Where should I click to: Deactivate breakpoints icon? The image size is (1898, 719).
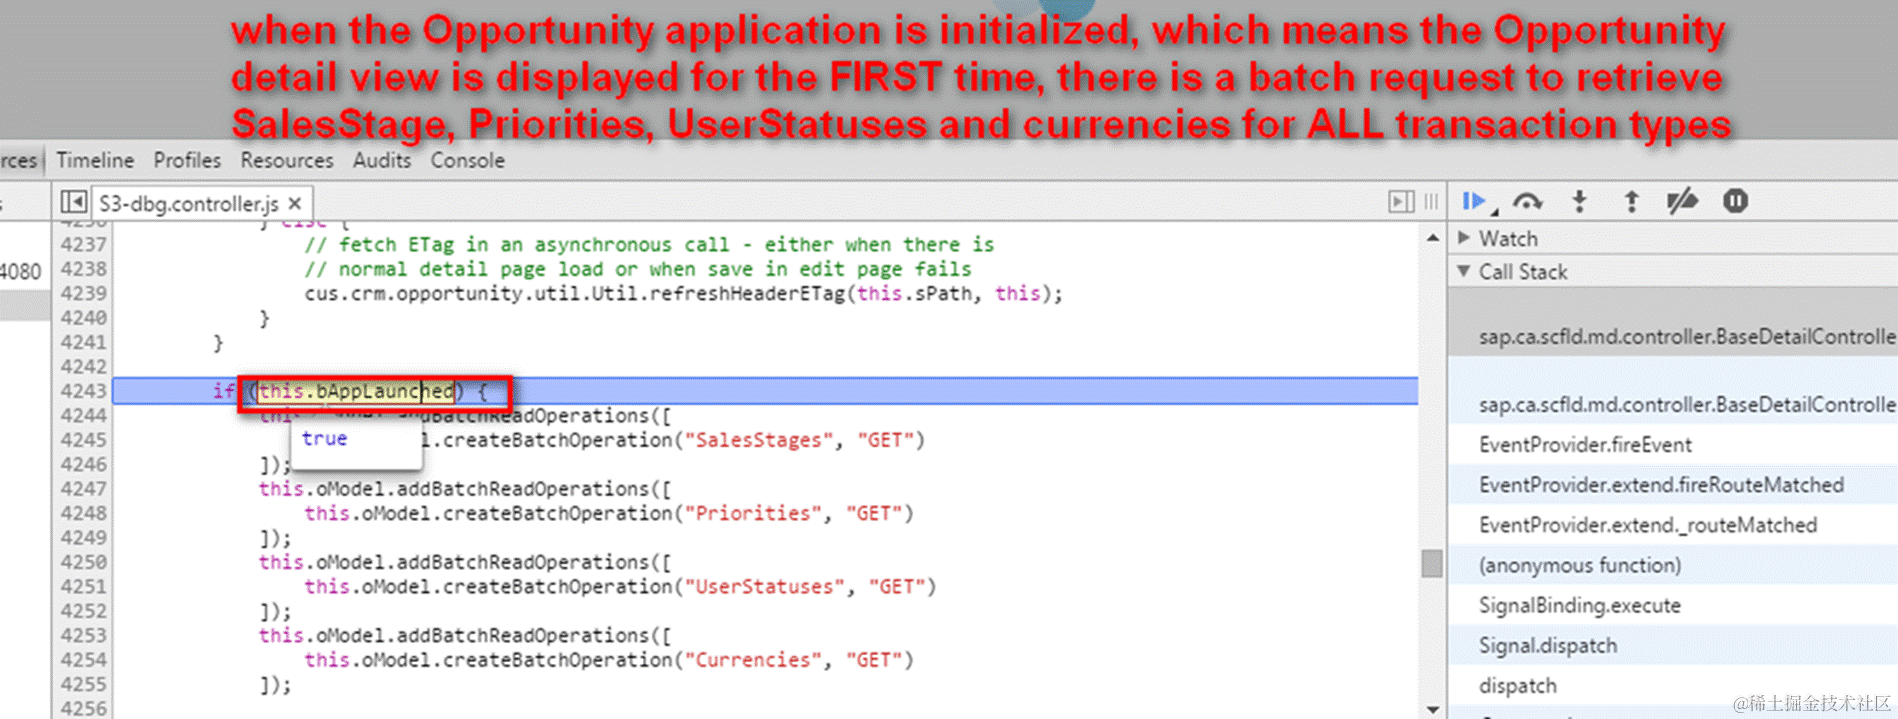(x=1682, y=202)
